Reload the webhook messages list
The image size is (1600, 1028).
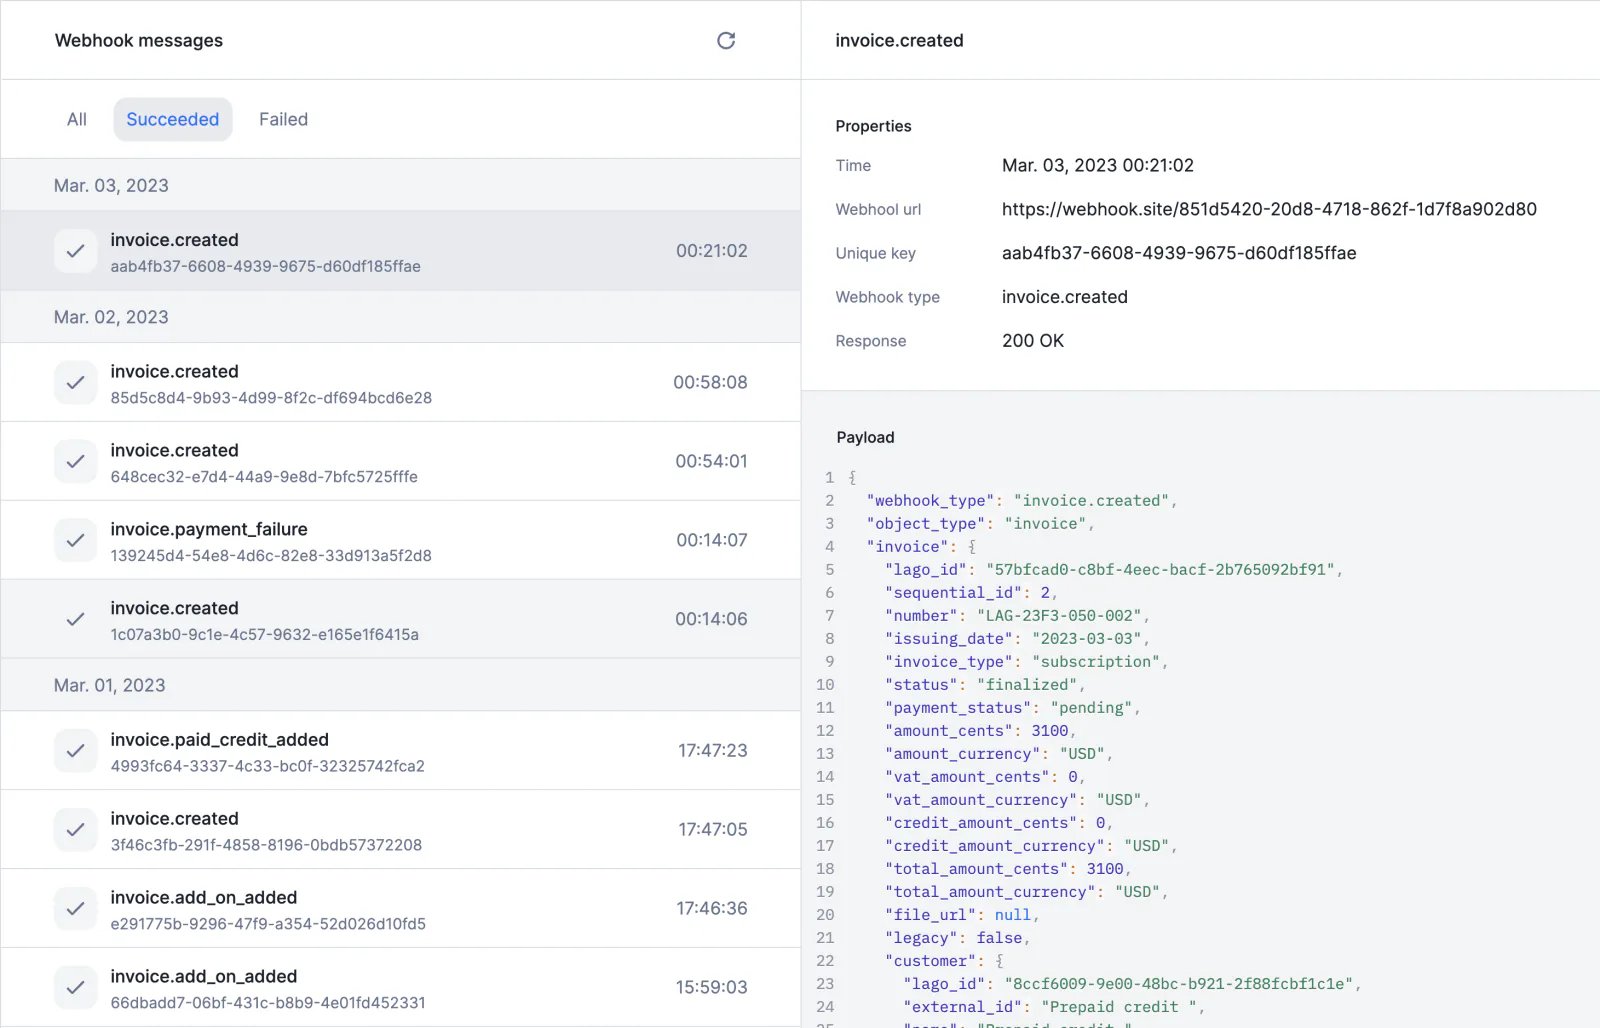[726, 40]
